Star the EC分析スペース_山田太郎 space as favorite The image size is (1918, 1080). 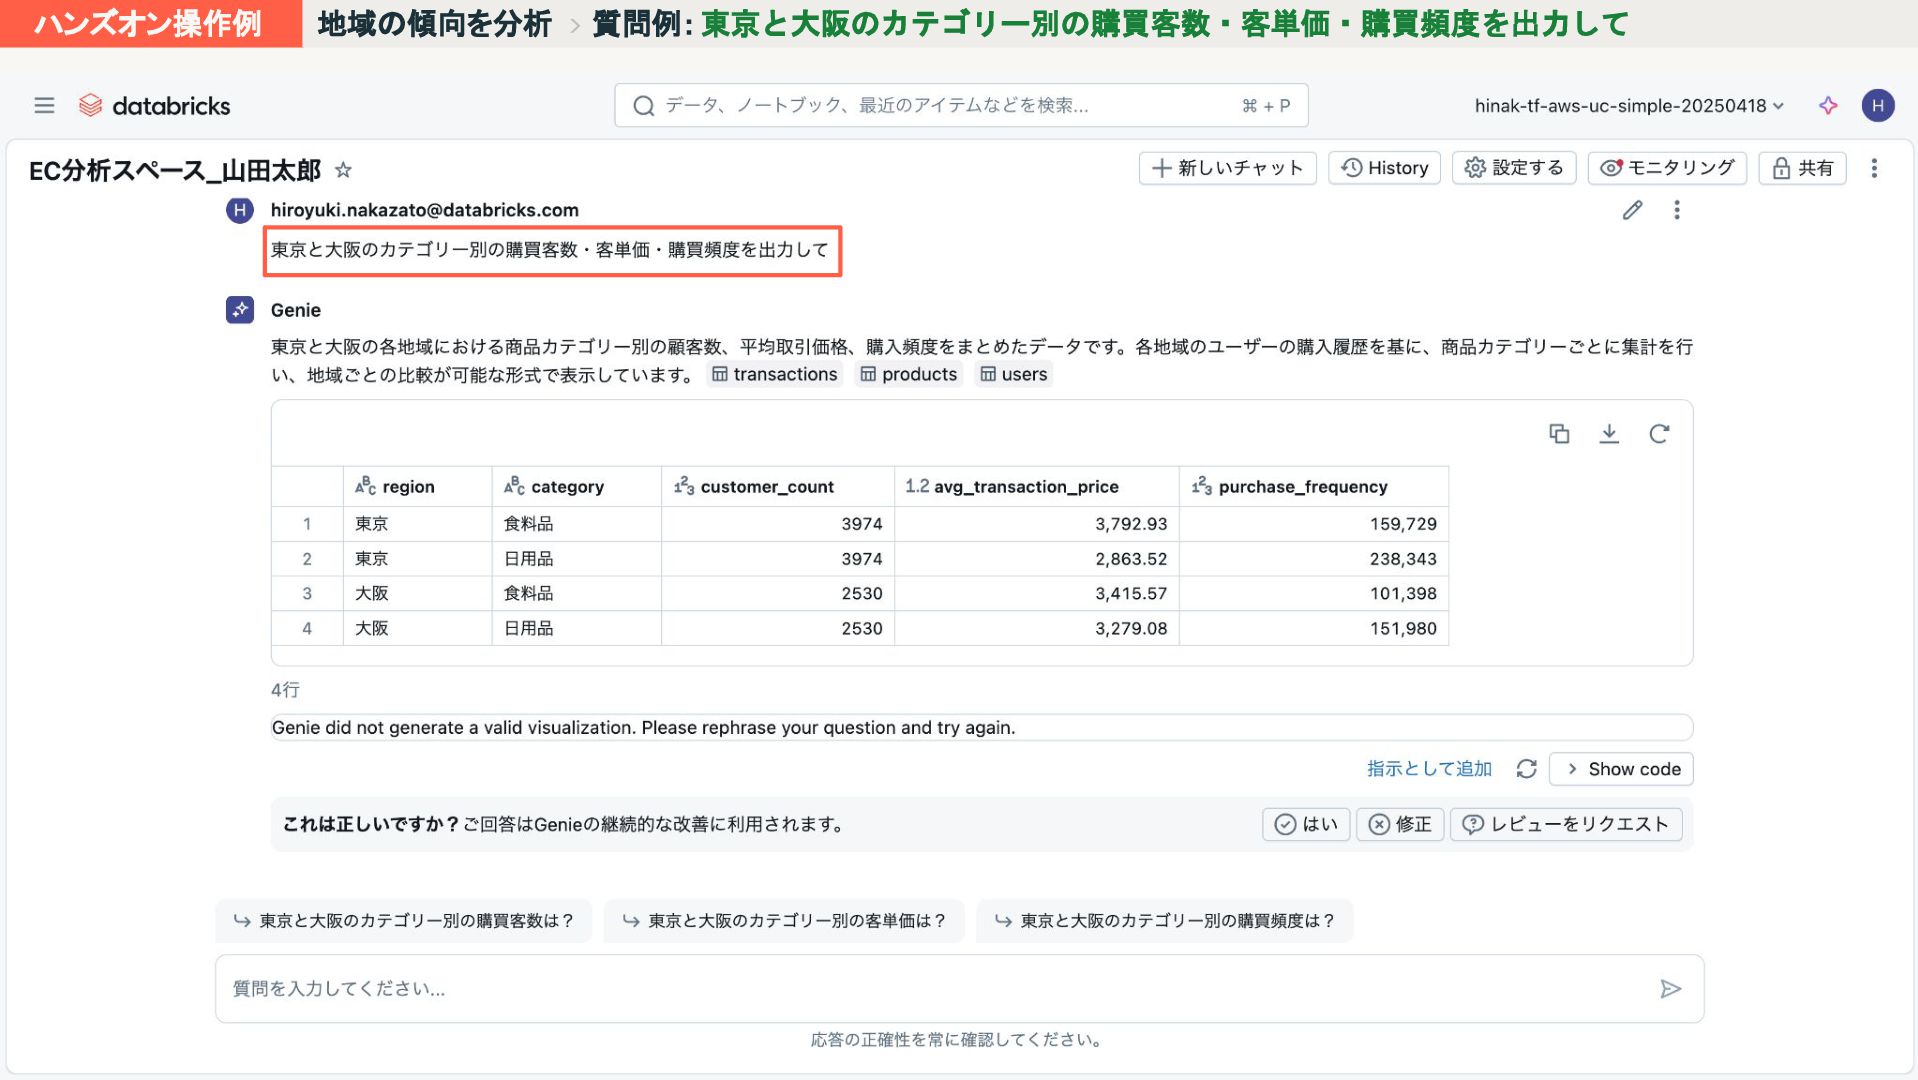343,170
